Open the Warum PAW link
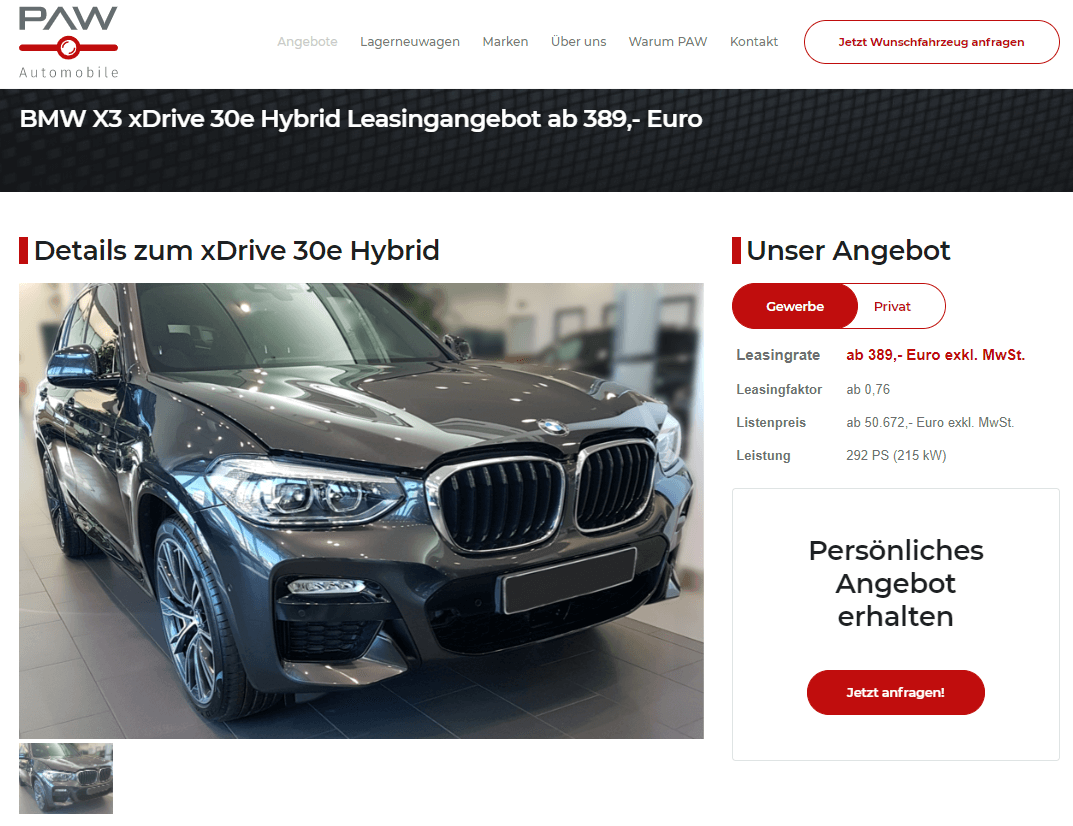Image resolution: width=1073 pixels, height=826 pixels. (668, 42)
